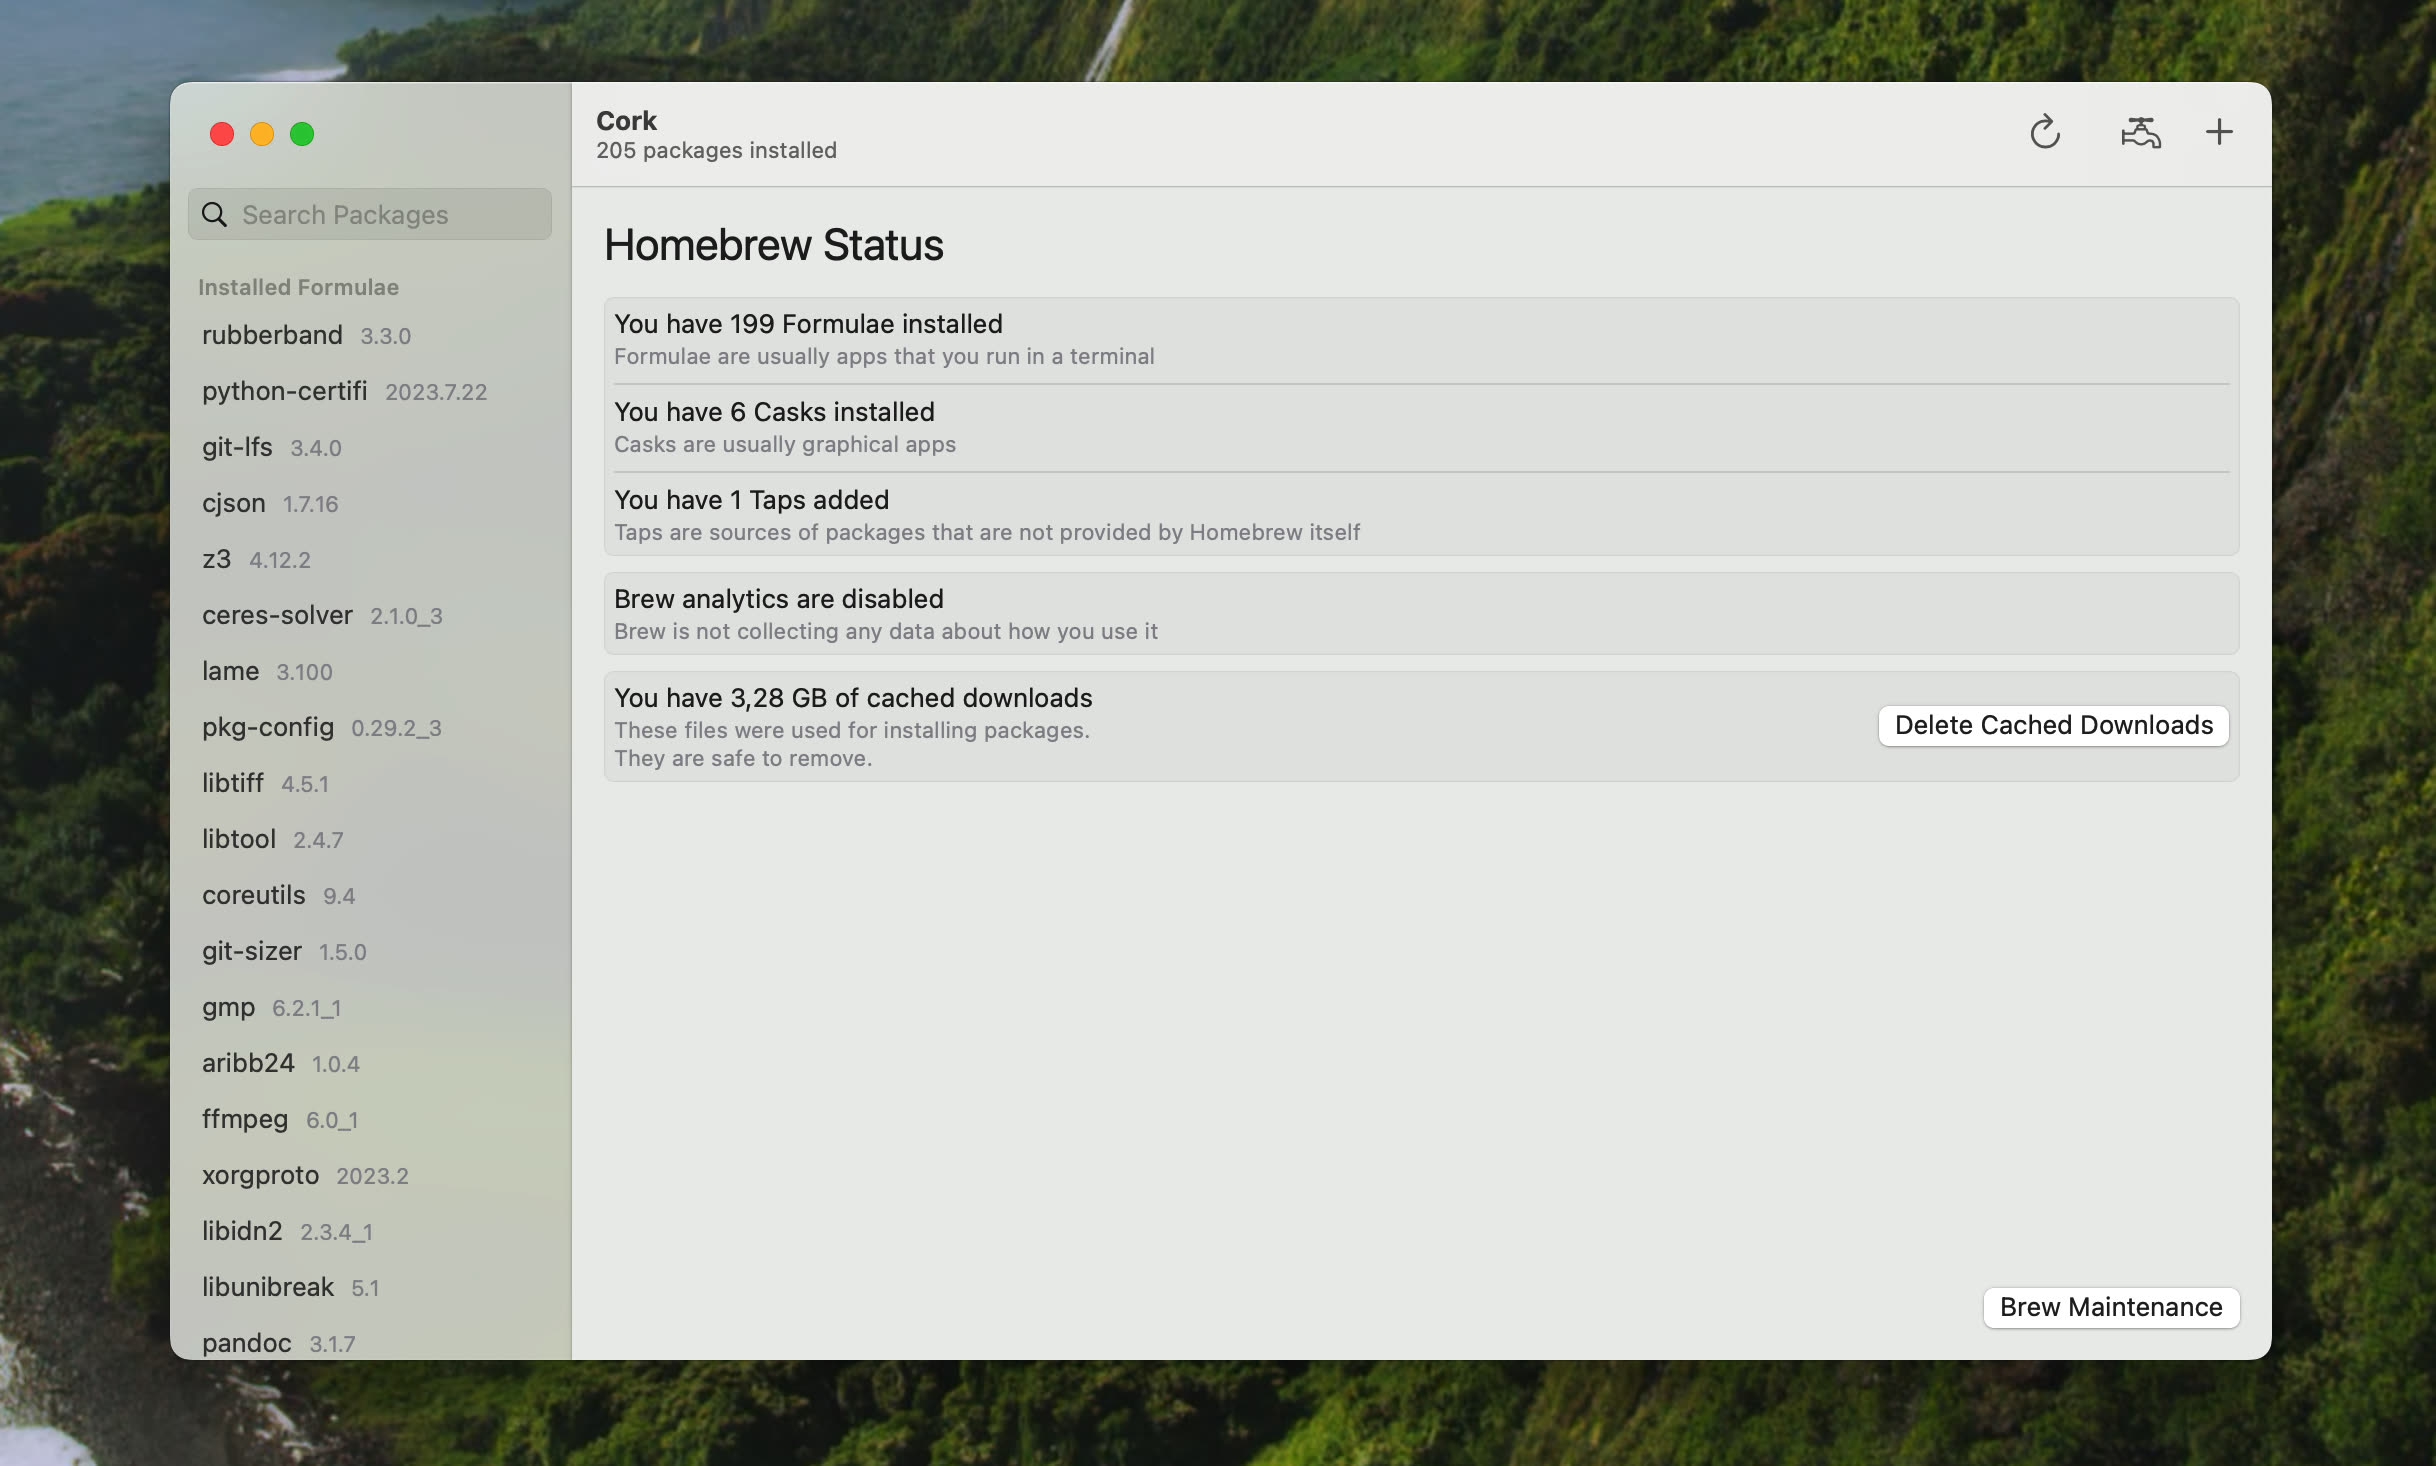Select ffmpeg from installed formulae
Viewport: 2436px width, 1466px height.
click(x=245, y=1119)
